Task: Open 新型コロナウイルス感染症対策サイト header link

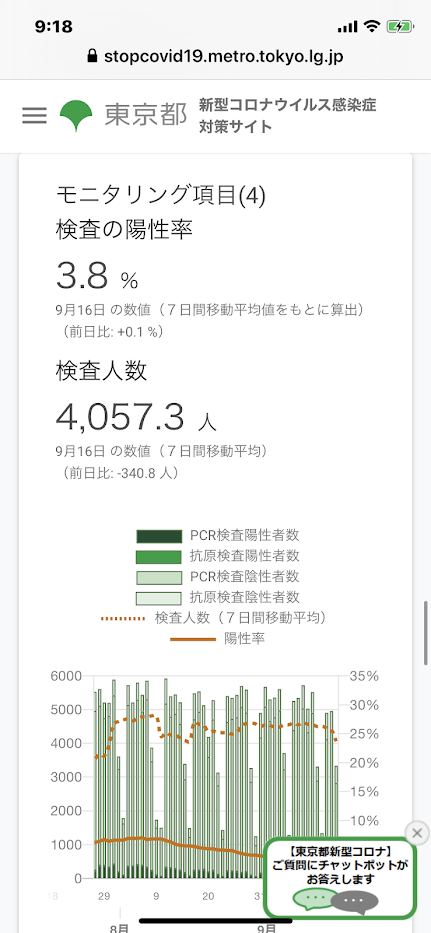Action: tap(288, 115)
